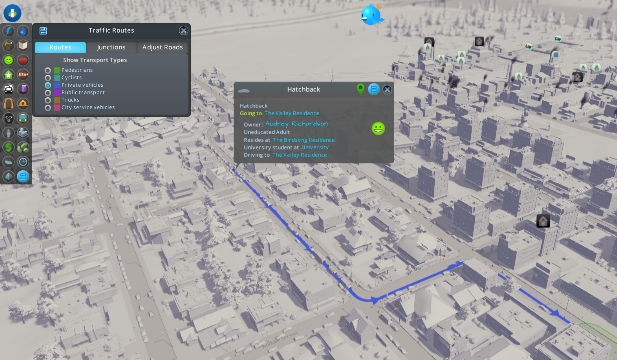This screenshot has width=617, height=360.
Task: Select the red heart Health info view
Action: click(x=23, y=60)
